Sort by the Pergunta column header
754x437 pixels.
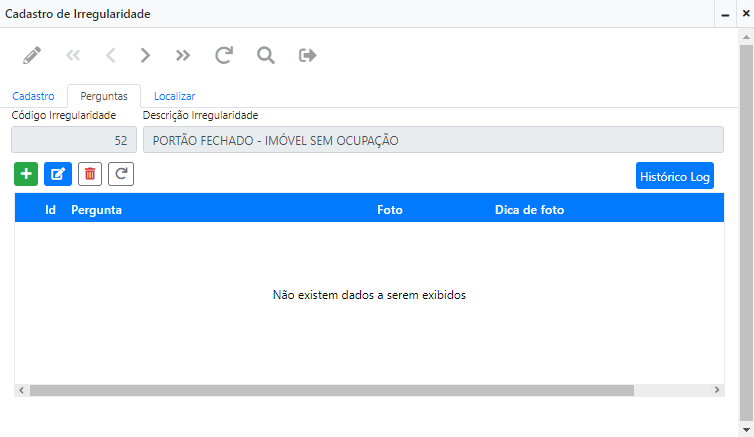coord(97,210)
